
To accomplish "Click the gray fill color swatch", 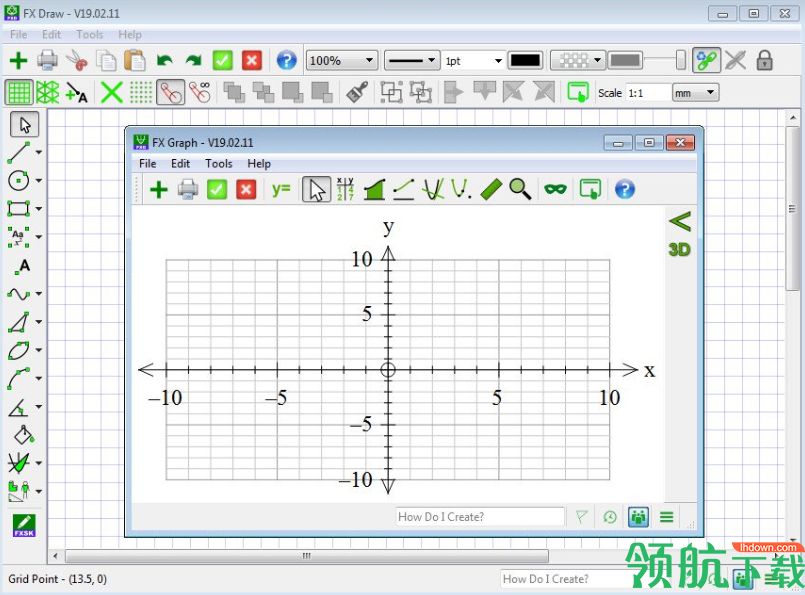I will click(x=625, y=61).
